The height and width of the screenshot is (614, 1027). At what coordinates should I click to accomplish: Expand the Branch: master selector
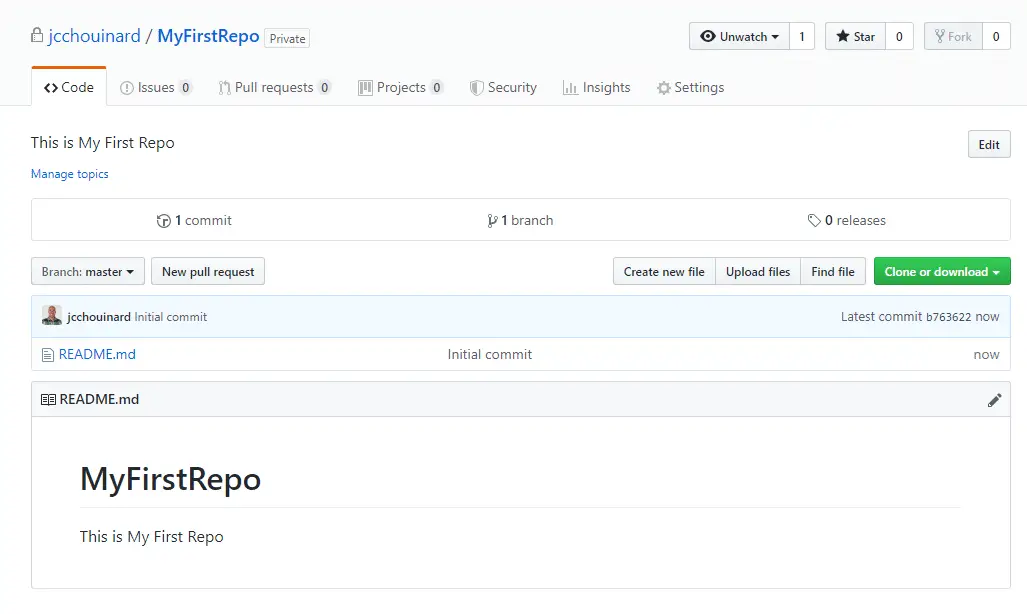tap(88, 272)
